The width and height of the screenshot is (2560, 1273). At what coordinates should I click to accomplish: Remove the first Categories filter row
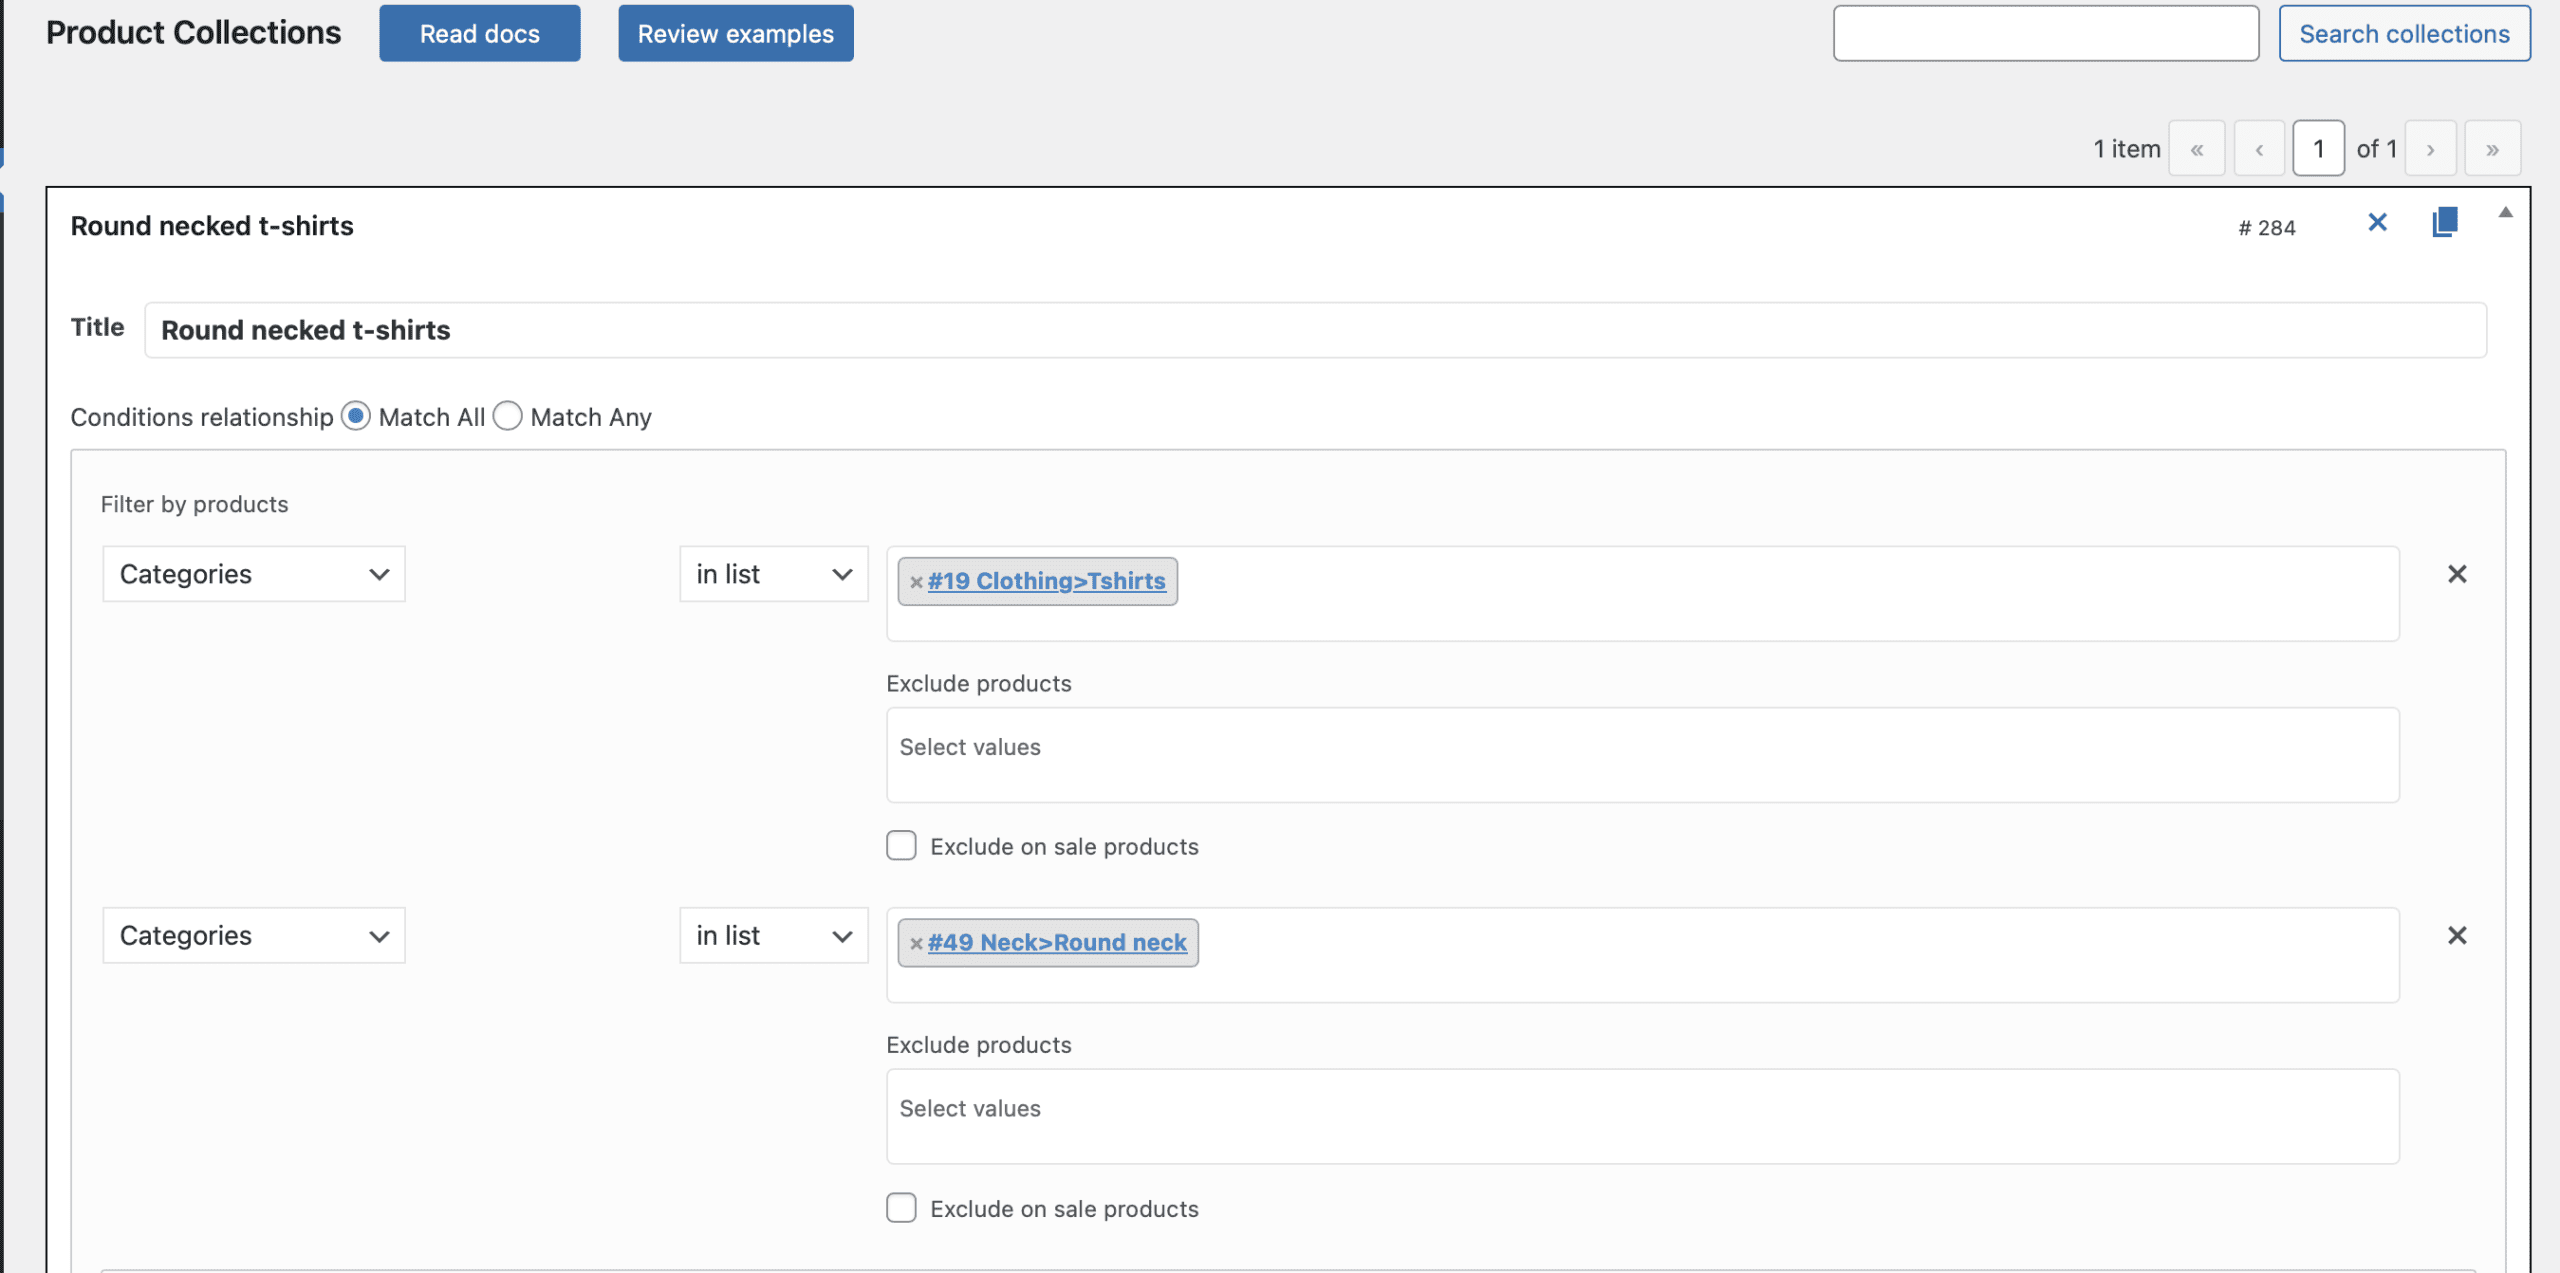point(2456,574)
